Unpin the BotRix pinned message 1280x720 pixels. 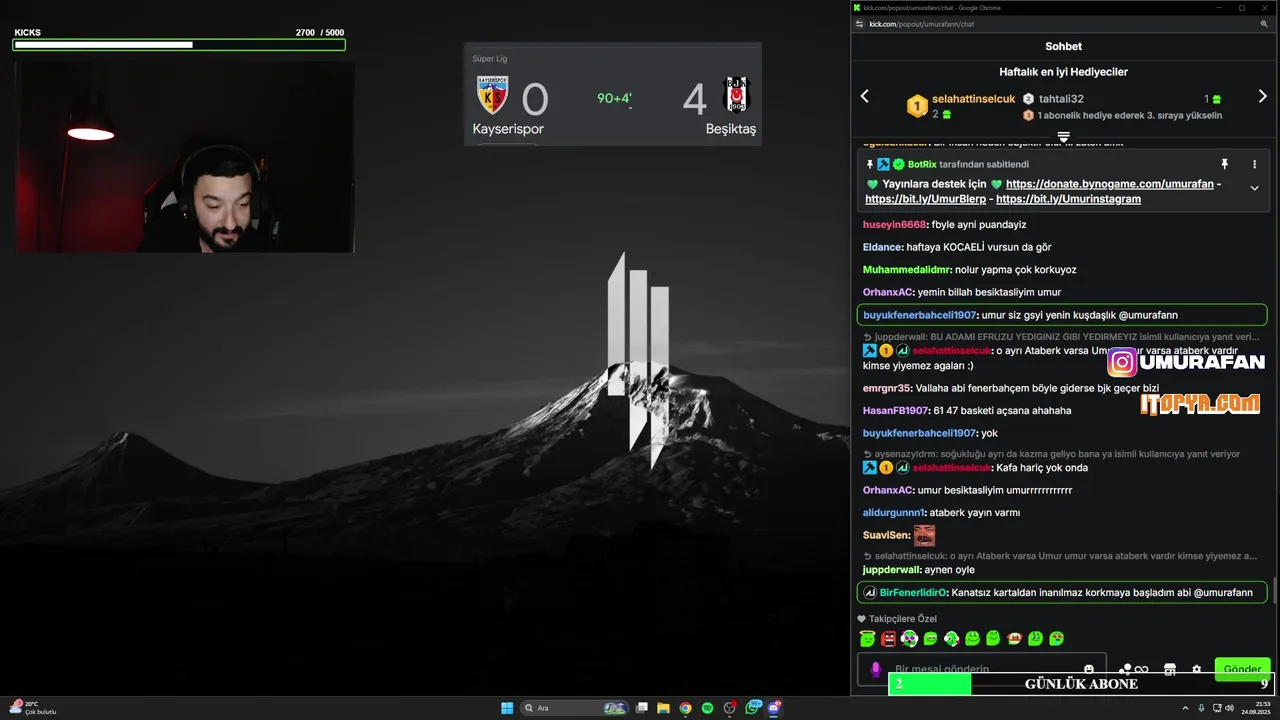click(1224, 164)
